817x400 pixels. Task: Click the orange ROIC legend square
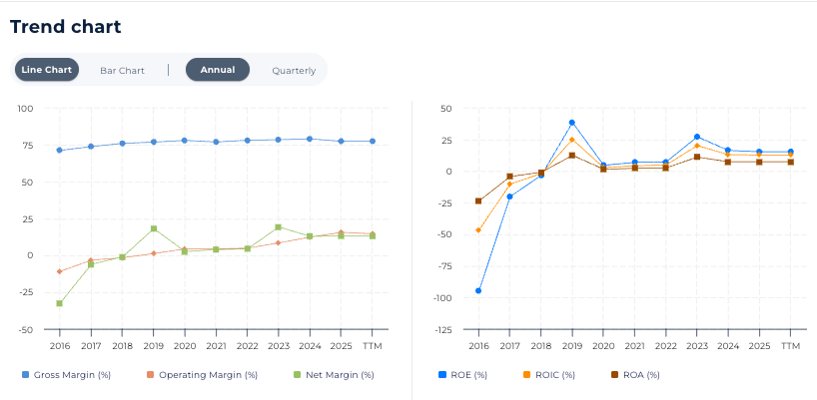525,375
